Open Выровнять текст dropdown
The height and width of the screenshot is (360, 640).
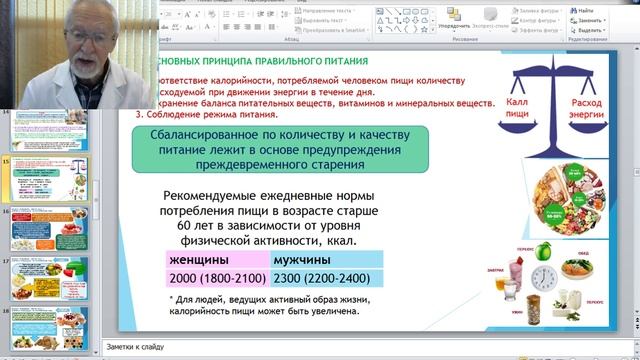click(321, 20)
